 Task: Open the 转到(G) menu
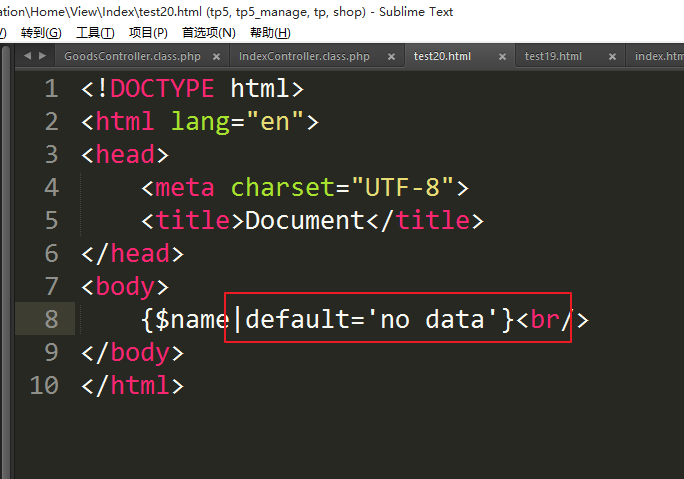pyautogui.click(x=40, y=33)
